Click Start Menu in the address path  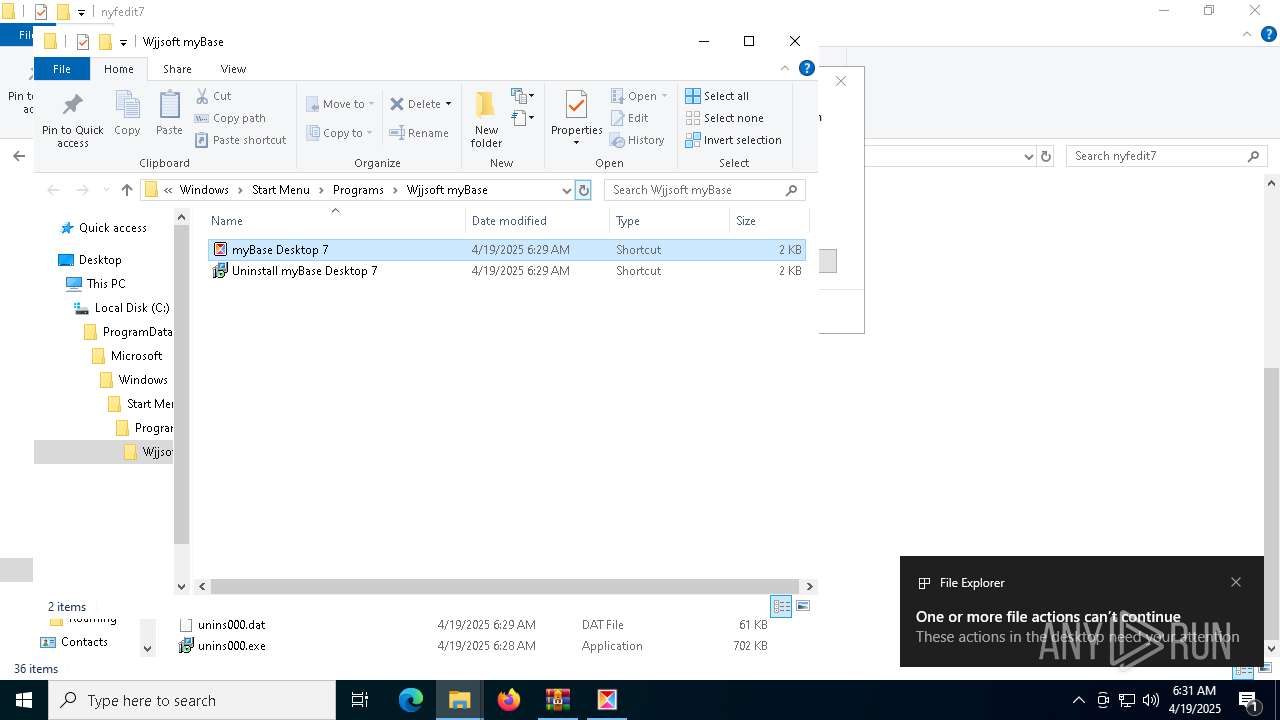281,190
